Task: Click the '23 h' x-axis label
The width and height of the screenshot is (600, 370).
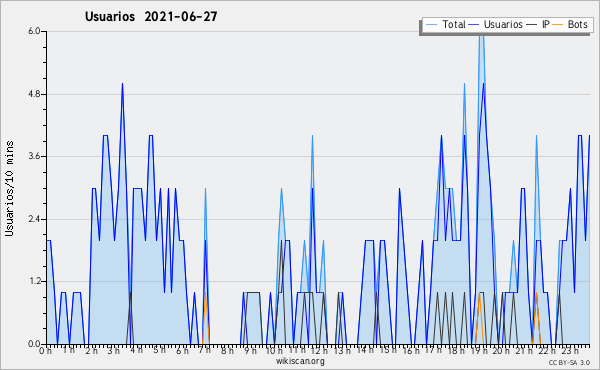Action: point(569,351)
